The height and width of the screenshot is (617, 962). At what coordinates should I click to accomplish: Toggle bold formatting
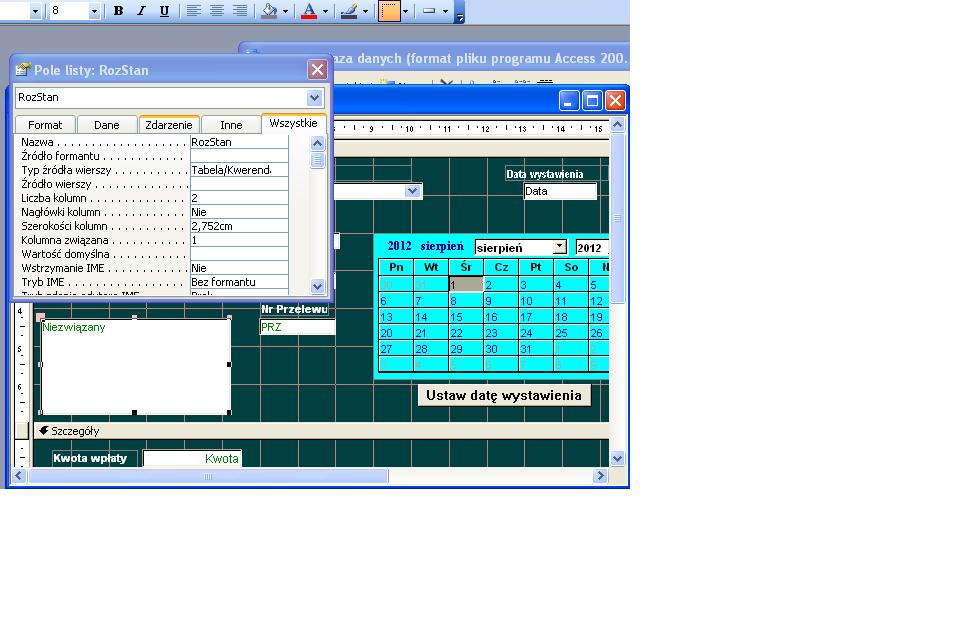pyautogui.click(x=117, y=12)
